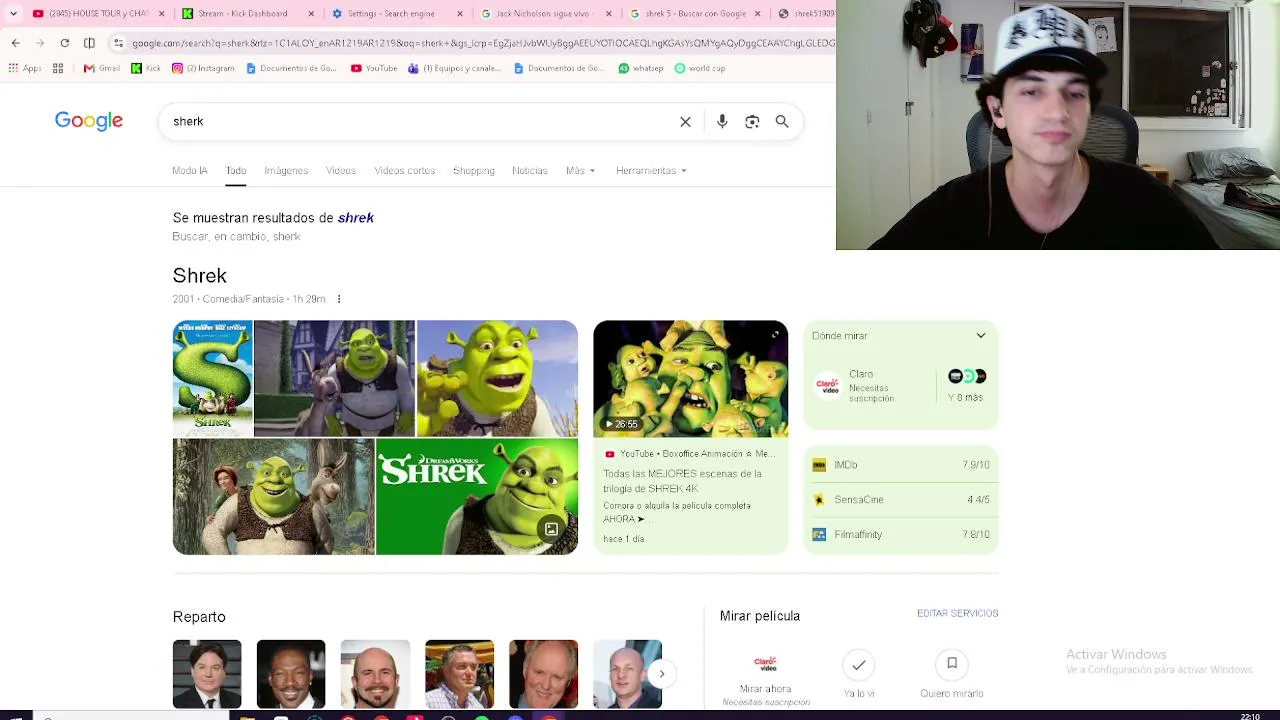
Task: Open the SensaCine 4.4/5 rating
Action: click(901, 500)
